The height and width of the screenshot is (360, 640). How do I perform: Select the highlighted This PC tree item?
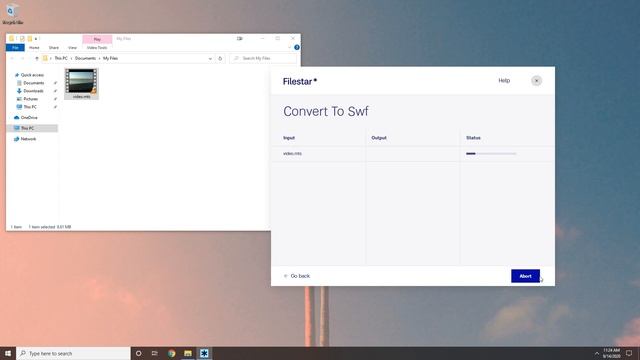click(x=32, y=128)
